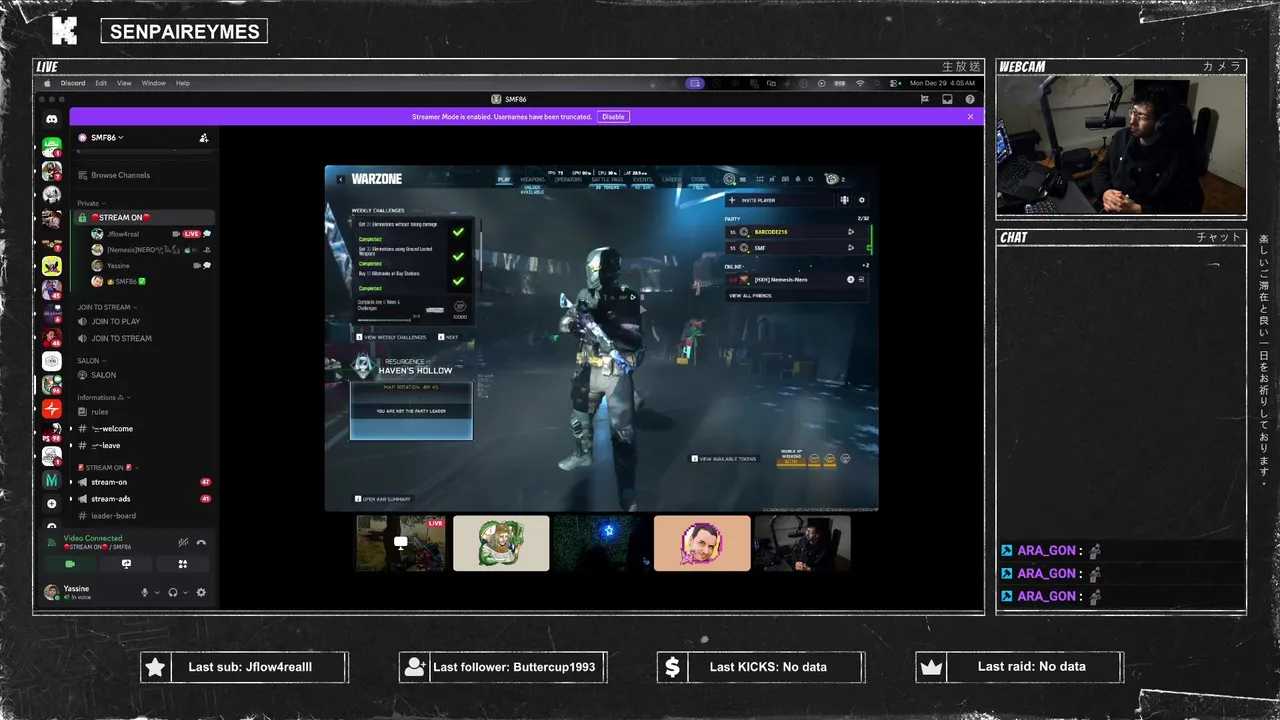The width and height of the screenshot is (1280, 720).
Task: Toggle headphones deafen in user panel
Action: pyautogui.click(x=173, y=592)
